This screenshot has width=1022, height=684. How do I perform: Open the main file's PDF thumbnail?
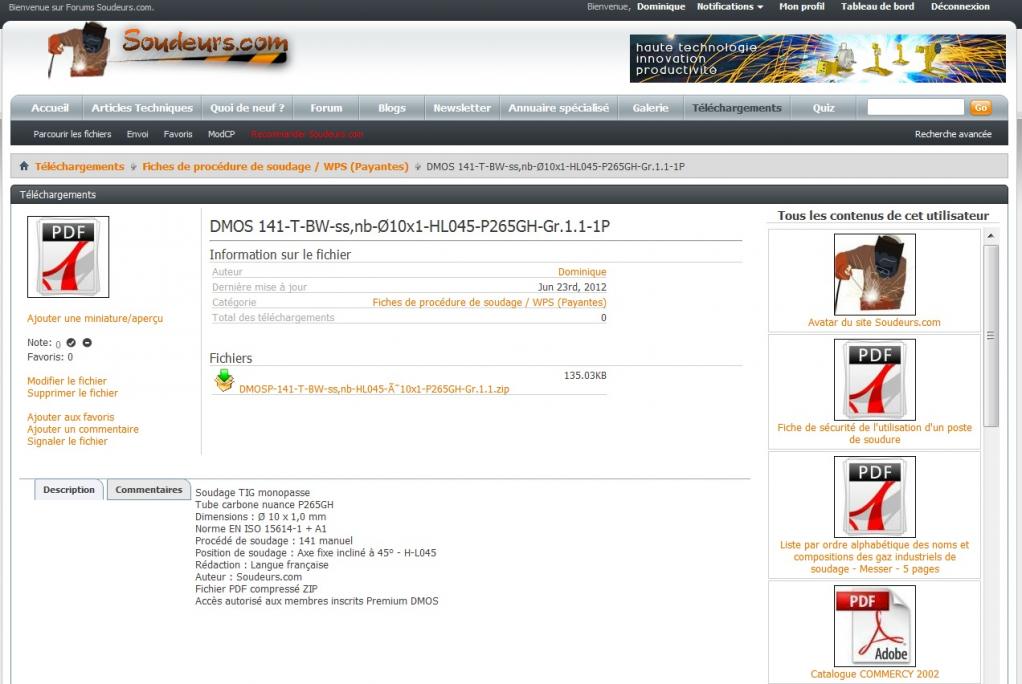click(x=68, y=257)
